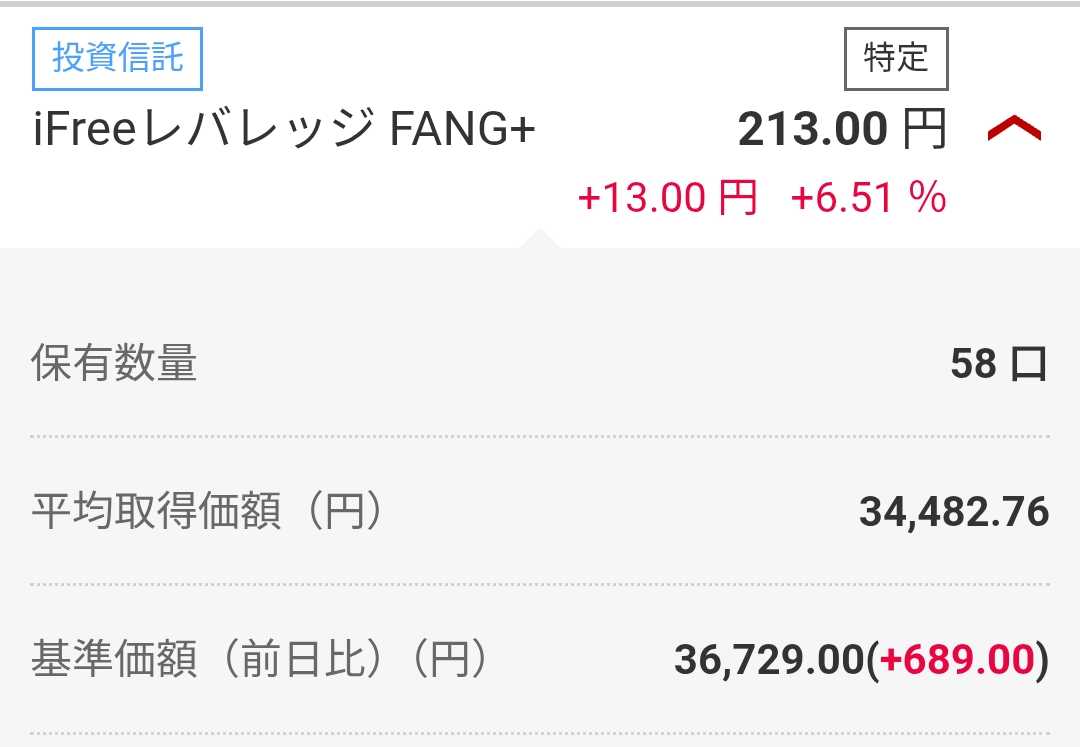Tap the +13.00 円 profit figure
The height and width of the screenshot is (747, 1080).
coord(667,198)
